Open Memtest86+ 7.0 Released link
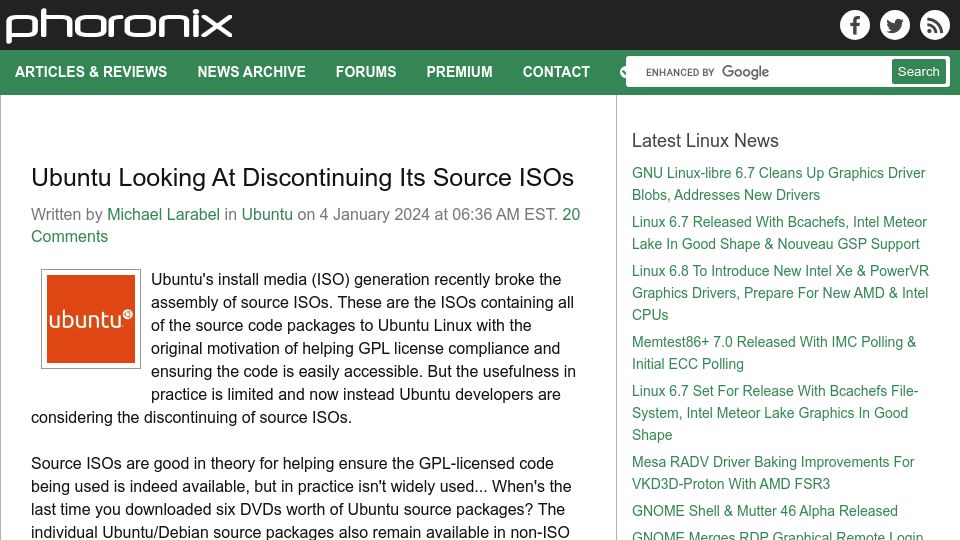The width and height of the screenshot is (960, 540). (x=774, y=353)
